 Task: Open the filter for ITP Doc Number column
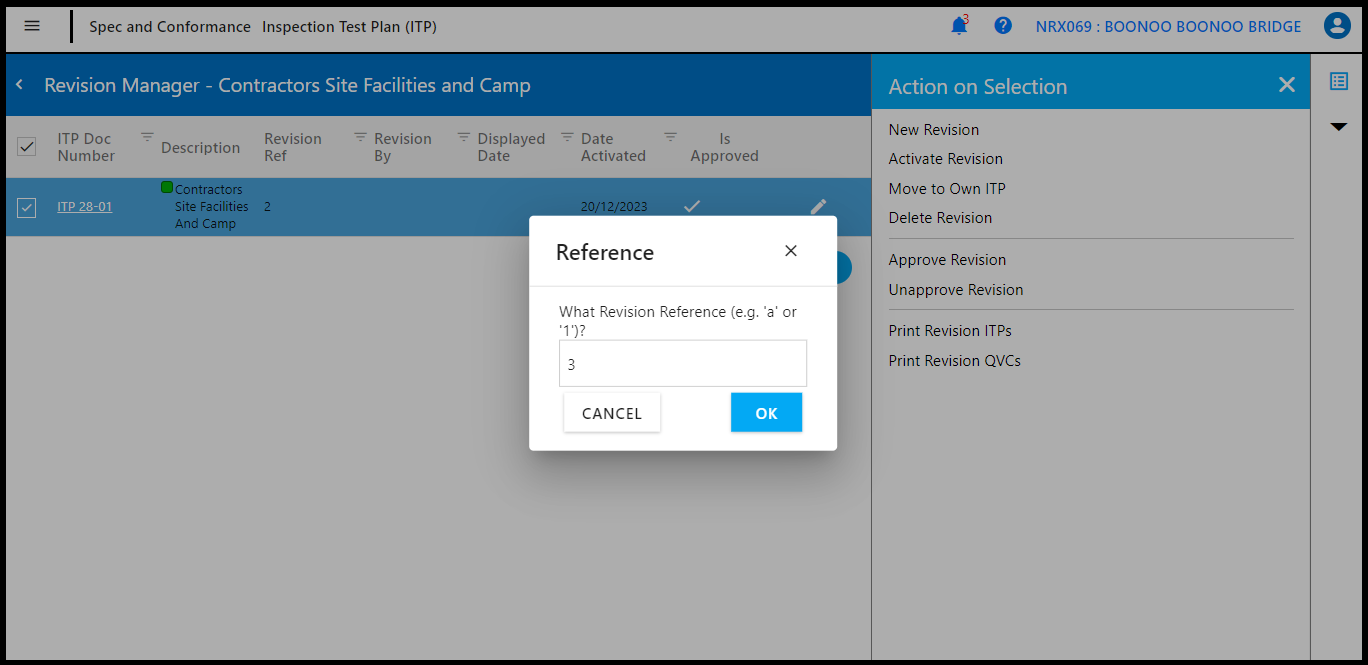click(x=147, y=136)
